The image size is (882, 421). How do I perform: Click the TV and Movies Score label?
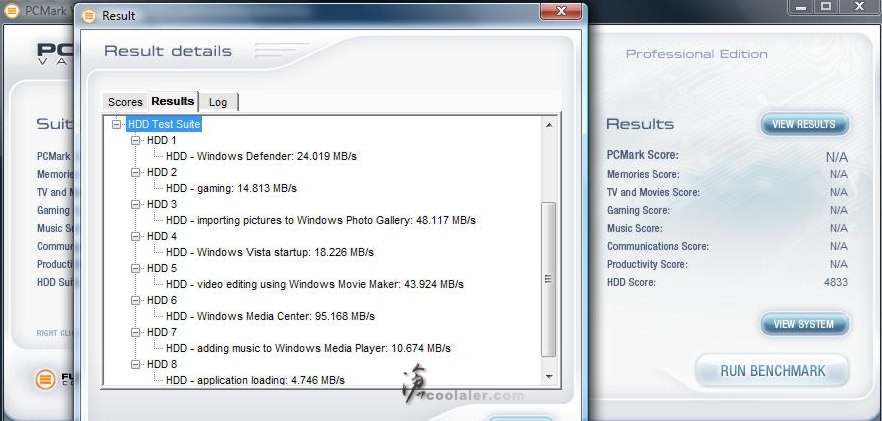coord(653,192)
